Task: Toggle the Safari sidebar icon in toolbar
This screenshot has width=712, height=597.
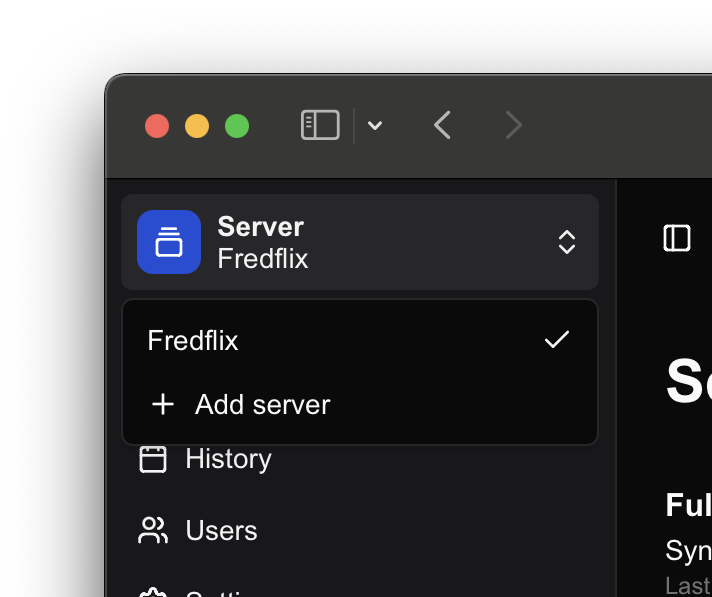Action: click(320, 125)
